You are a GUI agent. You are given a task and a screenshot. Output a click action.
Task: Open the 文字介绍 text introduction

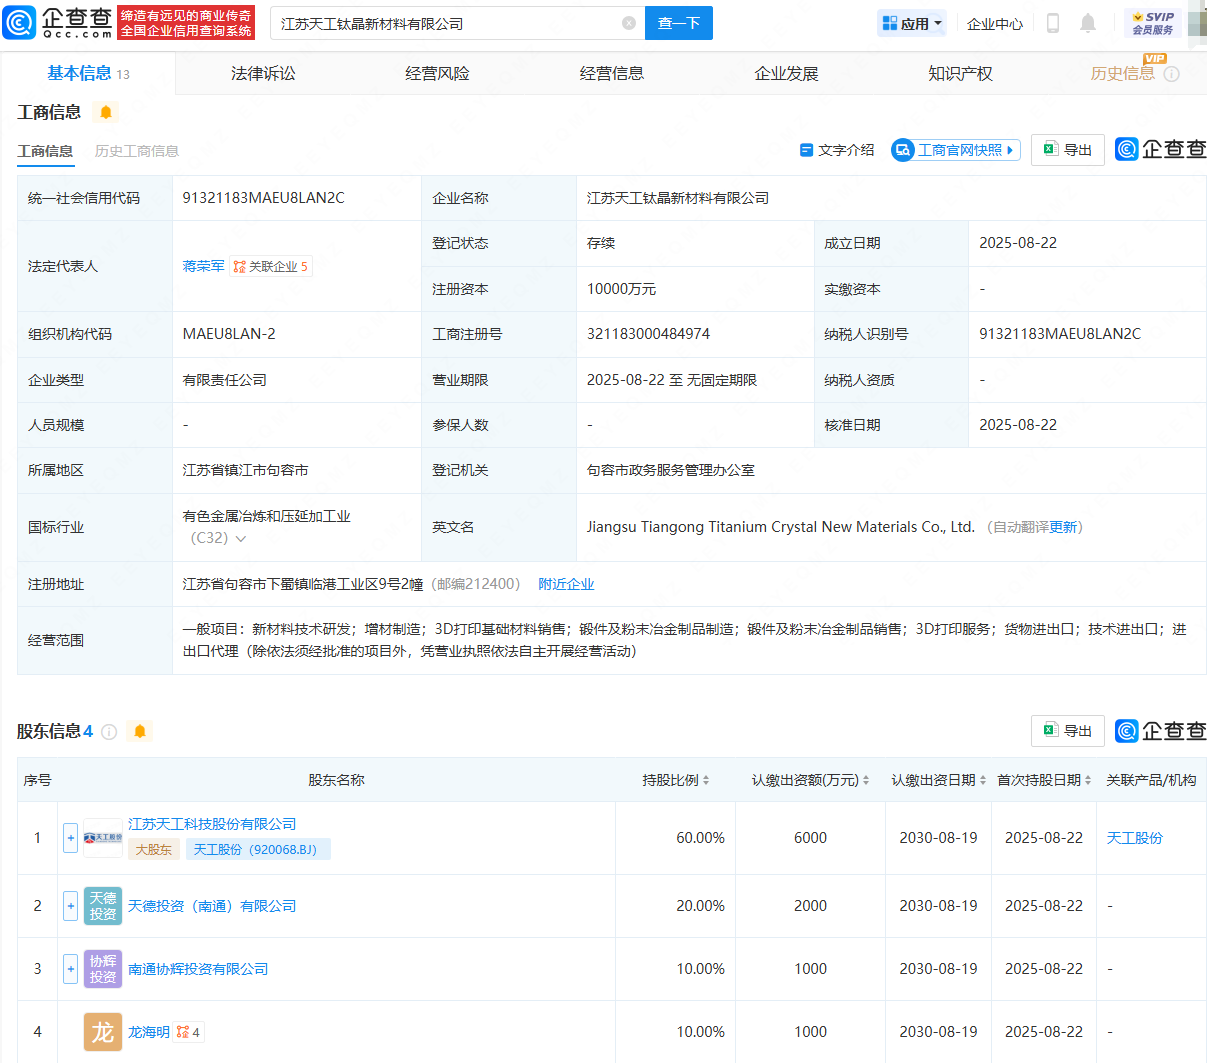pos(837,150)
